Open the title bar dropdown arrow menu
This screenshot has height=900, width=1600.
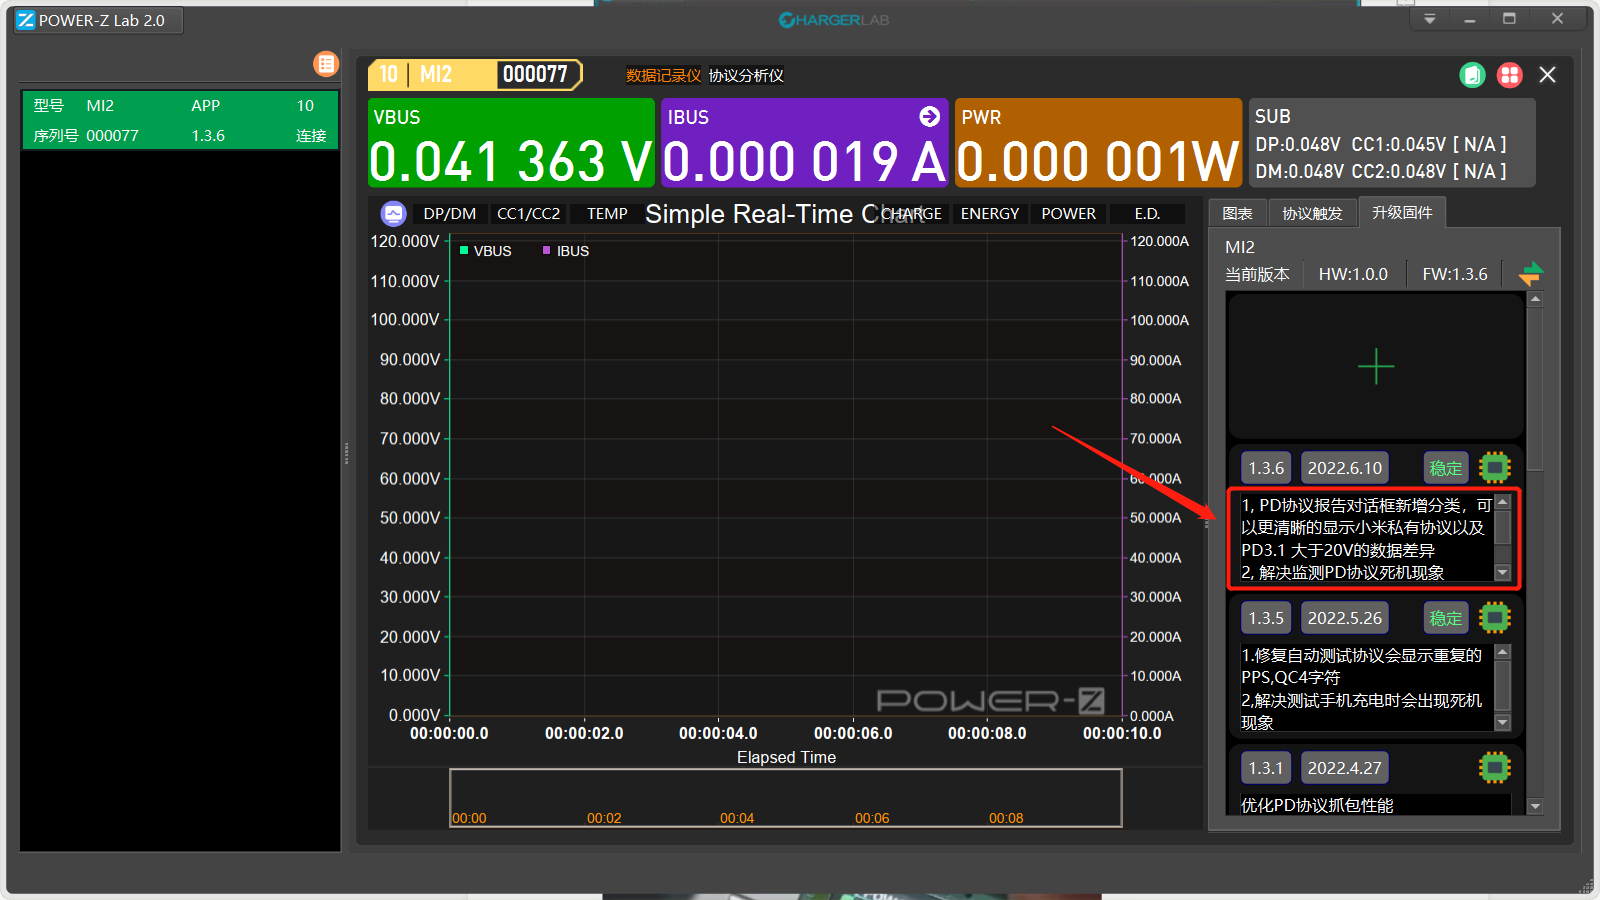point(1429,19)
